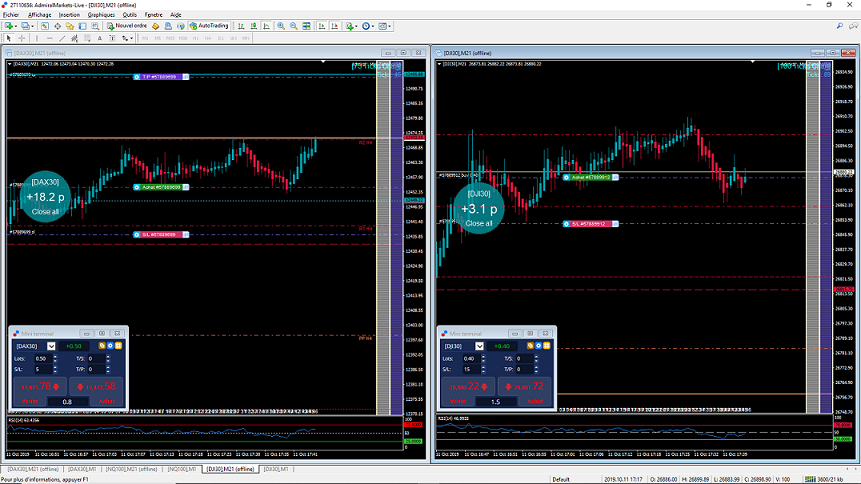The image size is (861, 484).
Task: Open the Affichage menu
Action: (x=39, y=15)
